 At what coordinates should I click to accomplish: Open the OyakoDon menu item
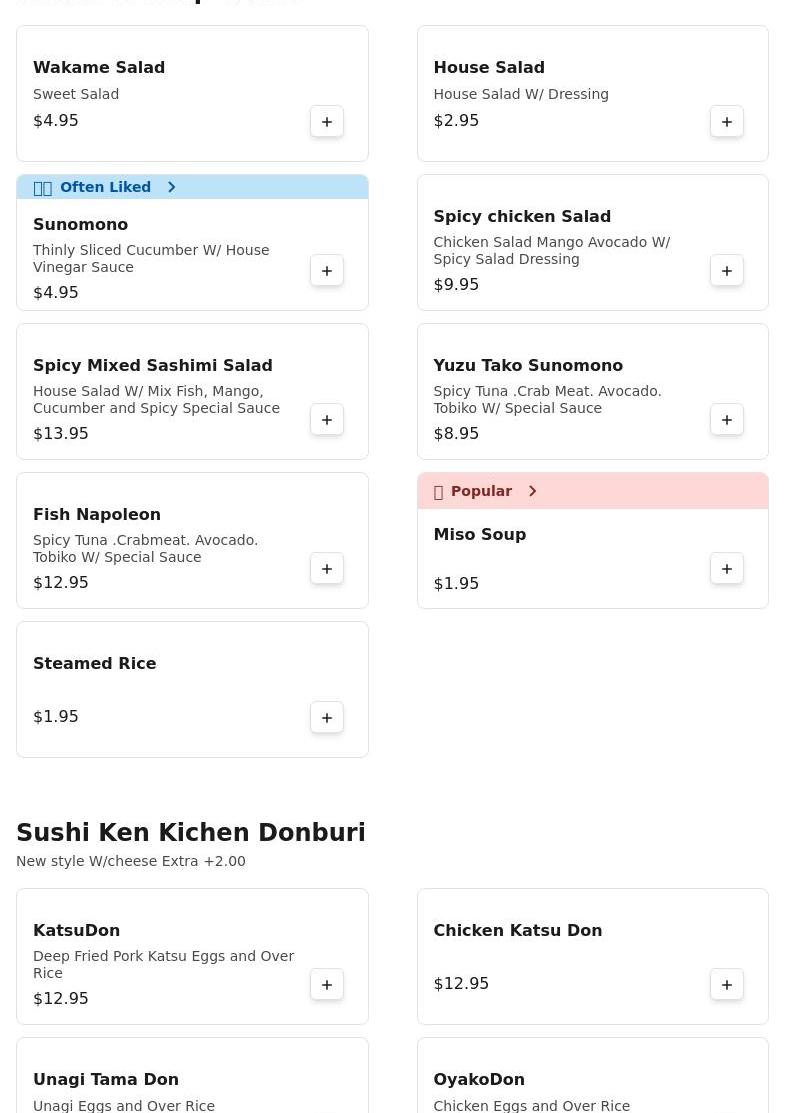(x=479, y=1080)
